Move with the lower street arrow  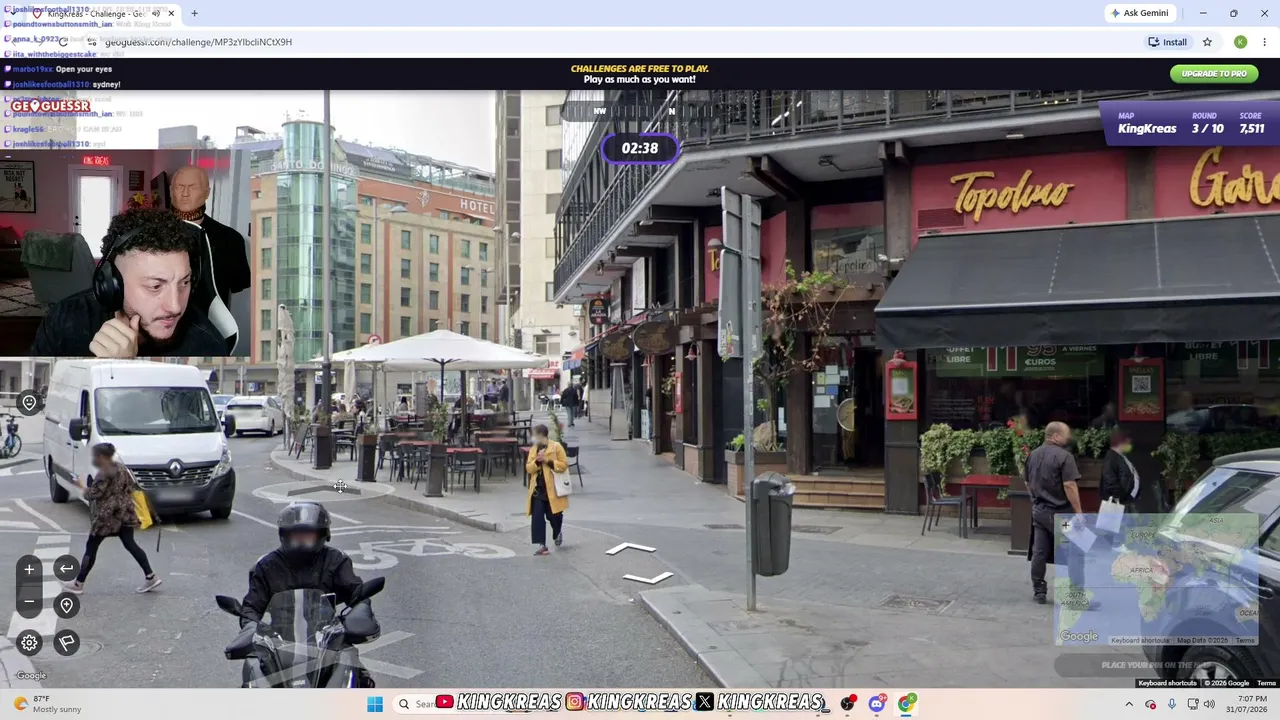(x=649, y=577)
